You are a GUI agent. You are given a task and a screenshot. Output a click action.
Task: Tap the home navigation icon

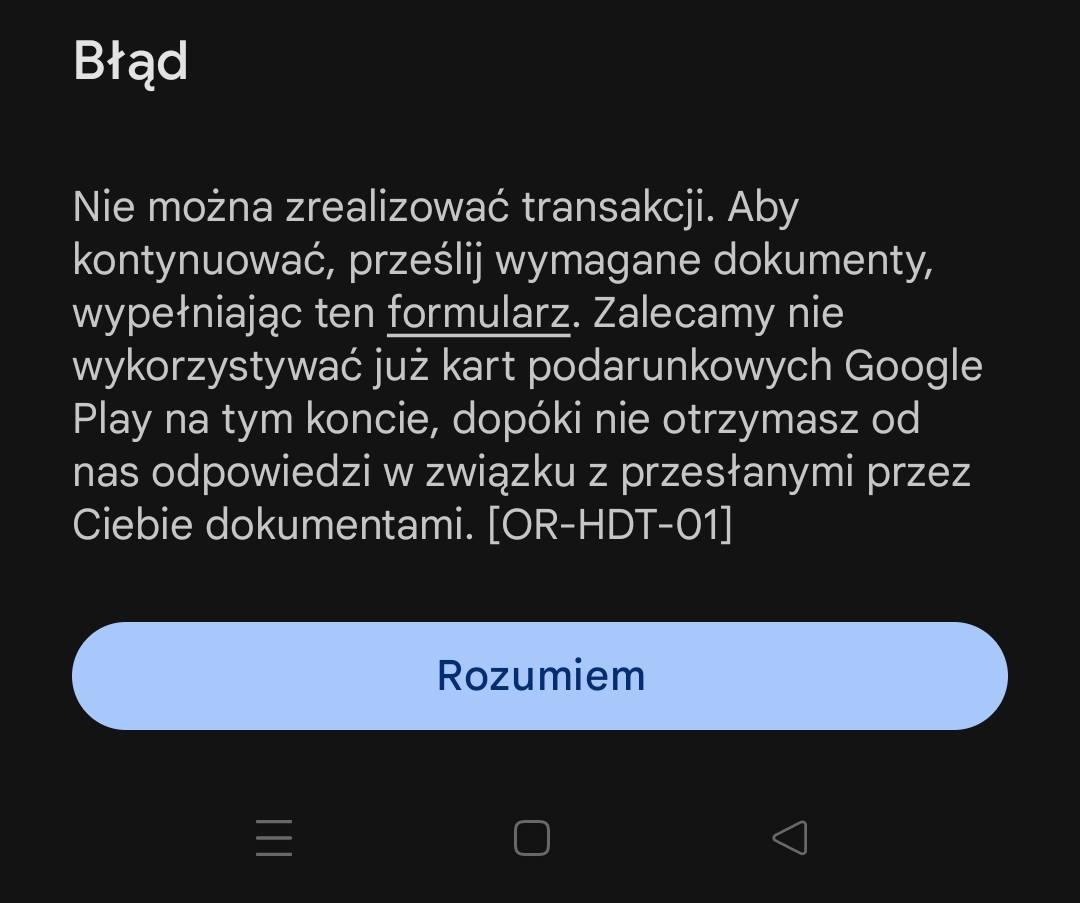(x=531, y=838)
